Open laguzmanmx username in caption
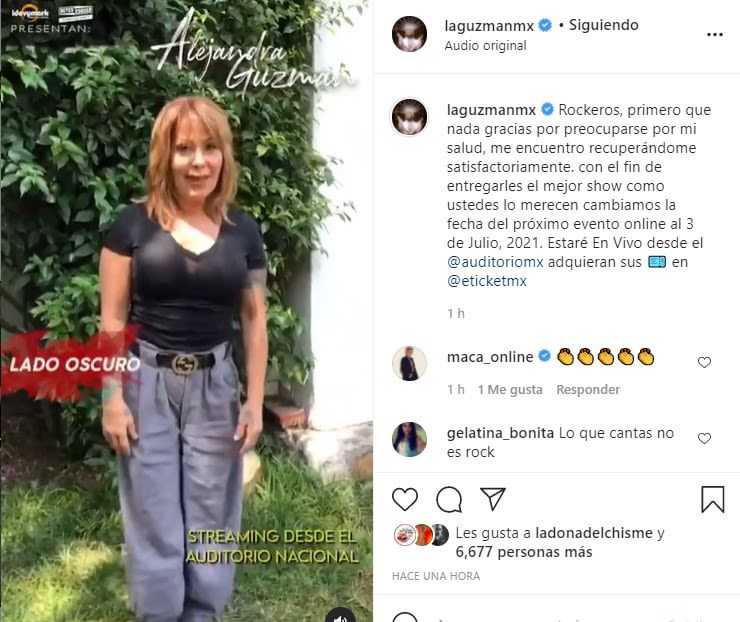740x622 pixels. point(491,110)
